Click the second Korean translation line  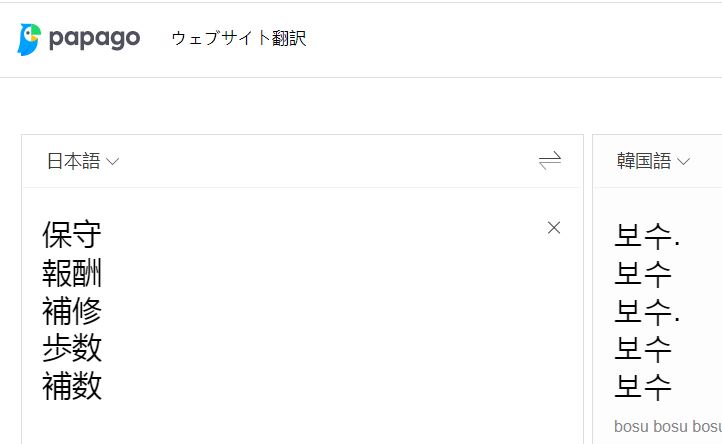point(643,274)
